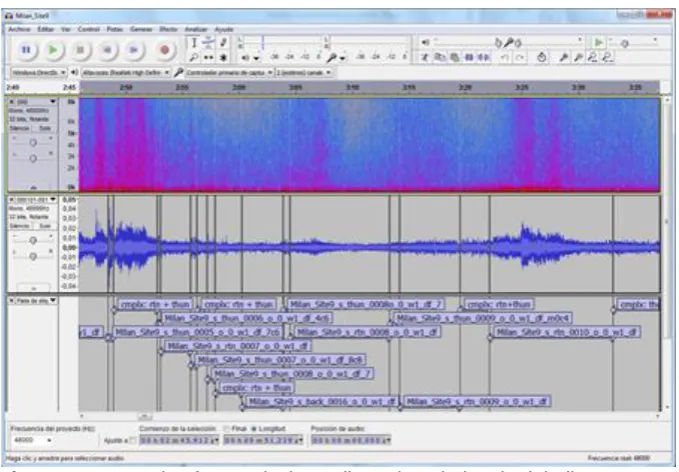Close the waveform track with its X

point(12,200)
